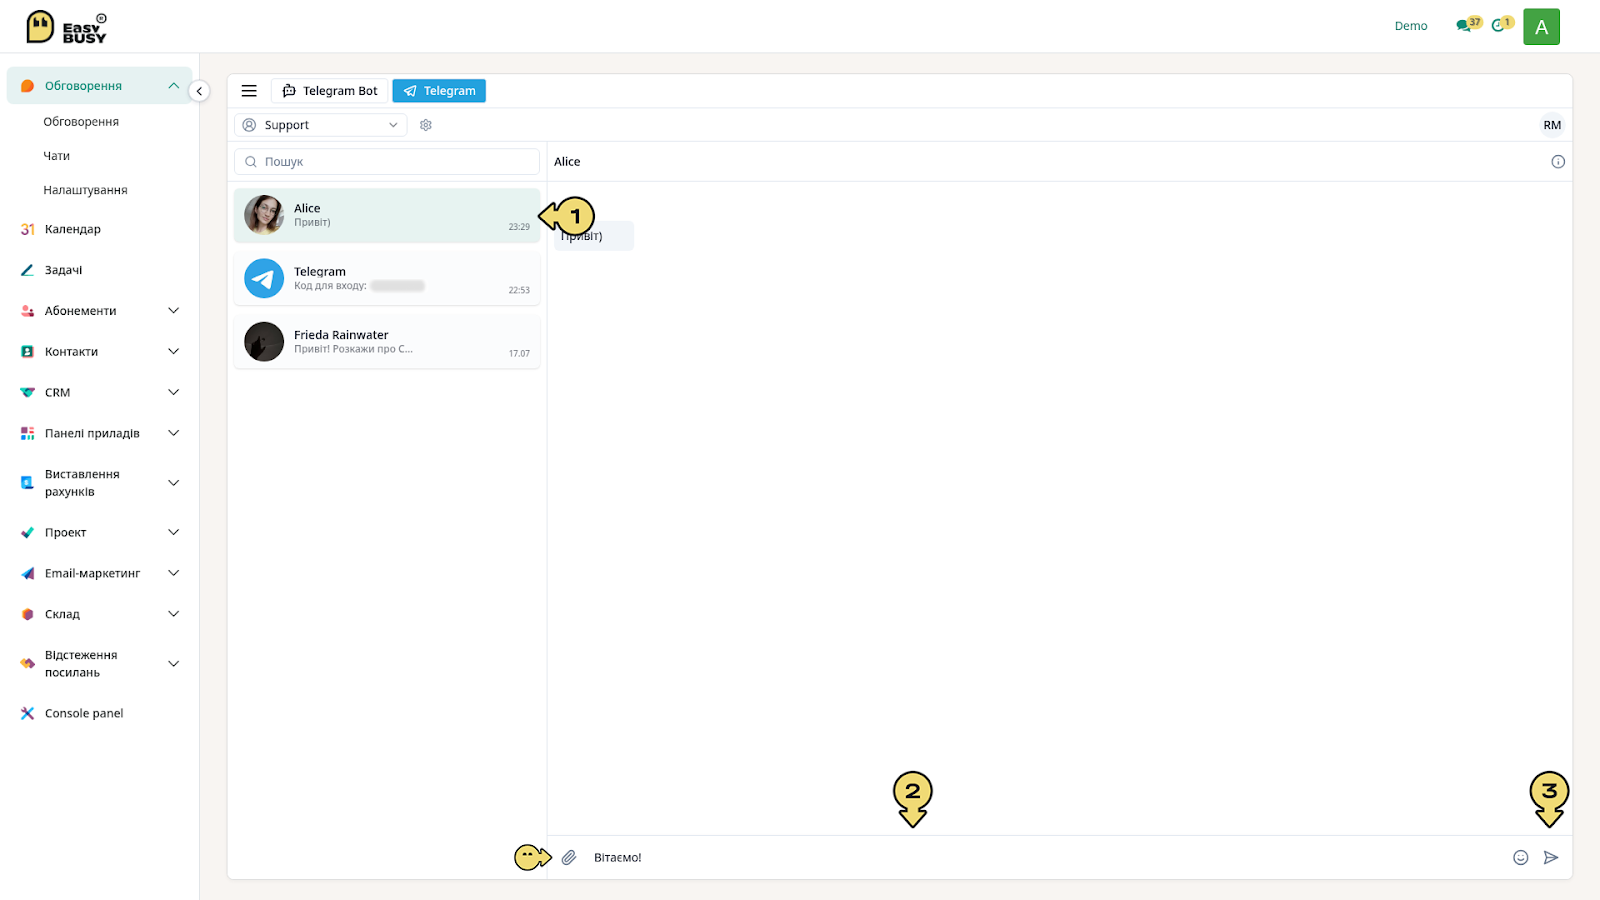The image size is (1600, 900).
Task: Expand the Склад menu chevron
Action: 173,615
